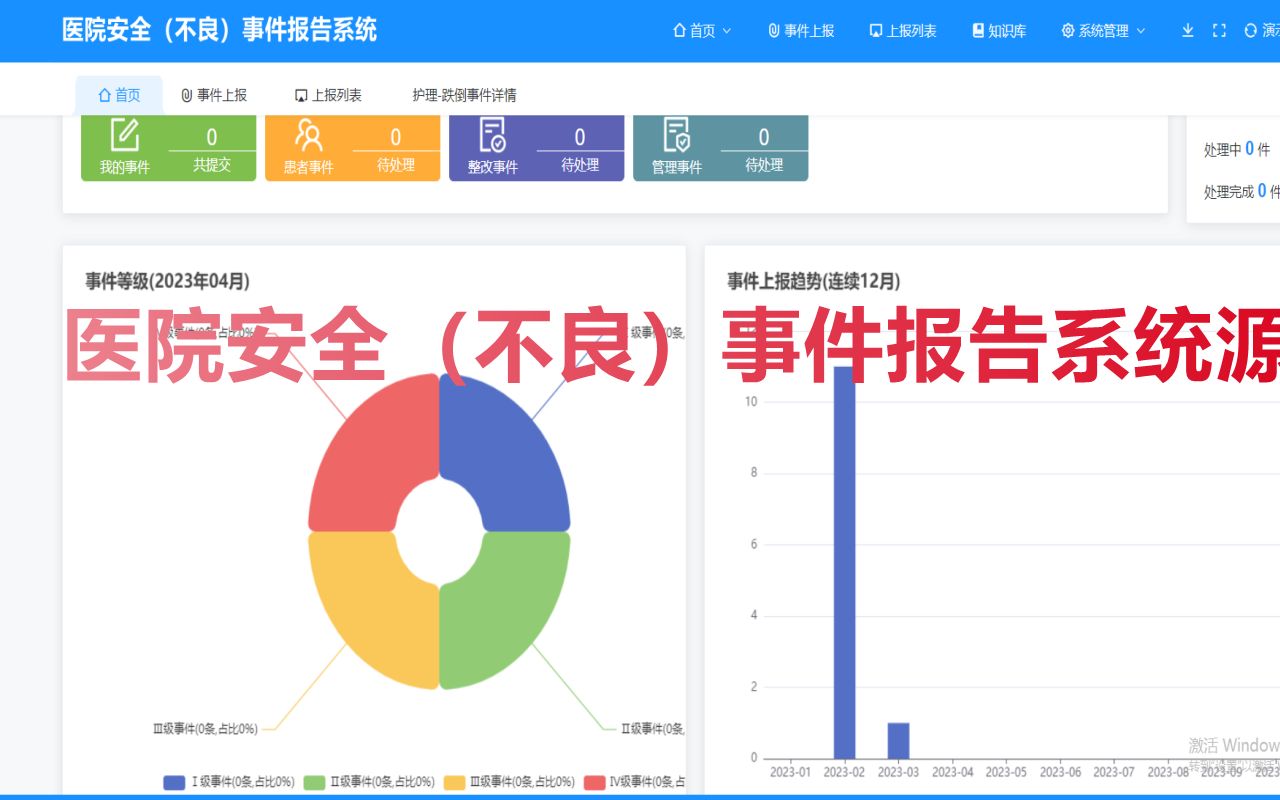Viewport: 1280px width, 800px height.
Task: Click the refresh icon next to 演示
Action: point(1251,30)
